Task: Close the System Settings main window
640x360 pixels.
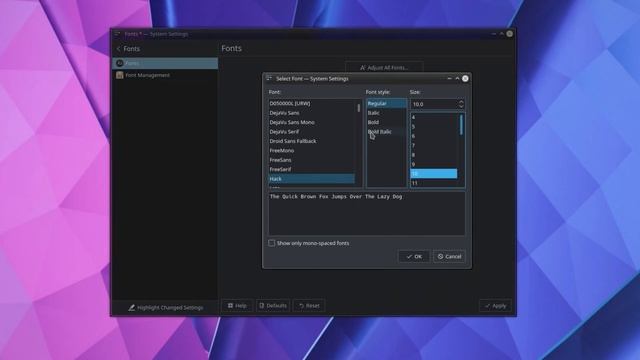Action: point(509,34)
